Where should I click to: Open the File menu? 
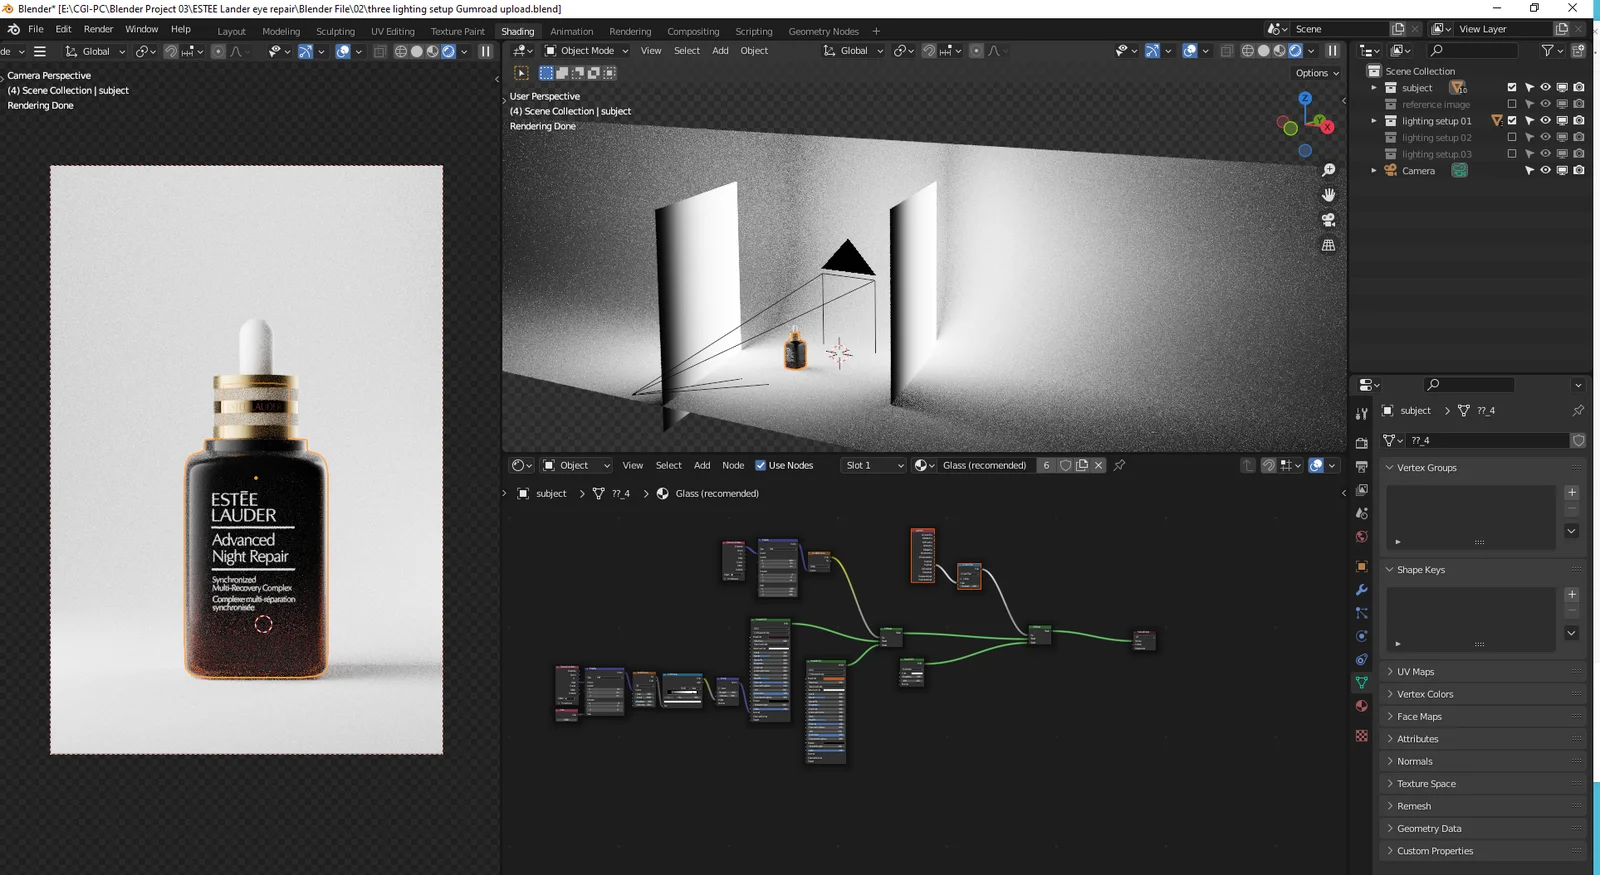[x=35, y=29]
